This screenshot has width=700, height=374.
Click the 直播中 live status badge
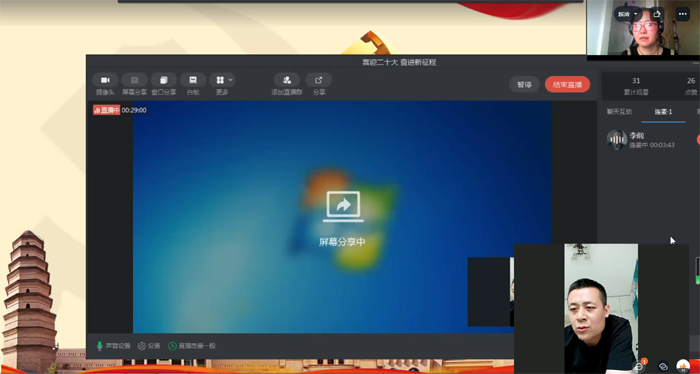tap(106, 110)
